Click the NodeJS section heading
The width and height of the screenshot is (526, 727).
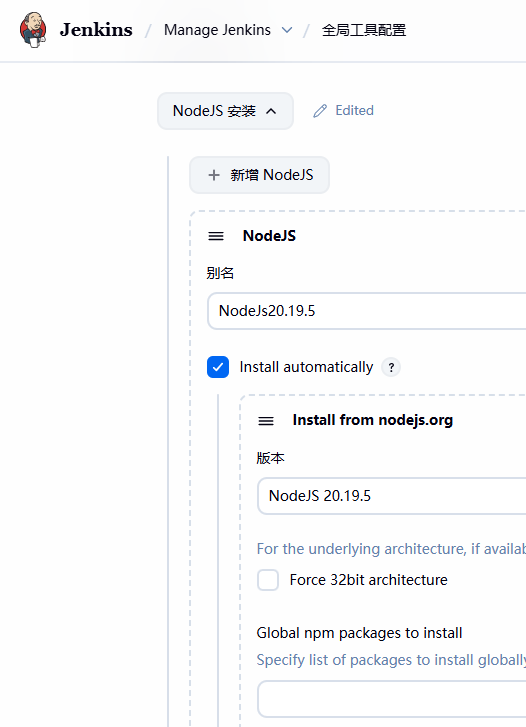(x=269, y=236)
